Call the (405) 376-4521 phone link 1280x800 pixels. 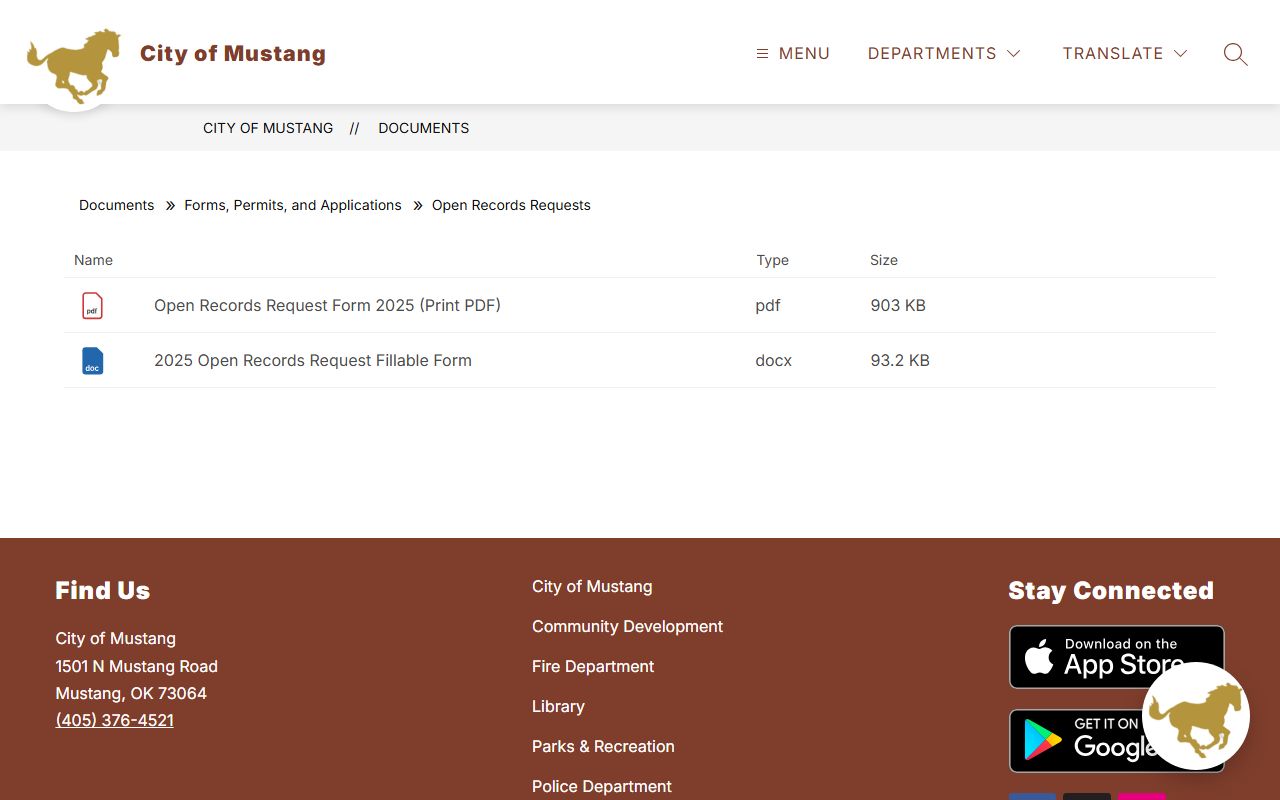(x=114, y=720)
